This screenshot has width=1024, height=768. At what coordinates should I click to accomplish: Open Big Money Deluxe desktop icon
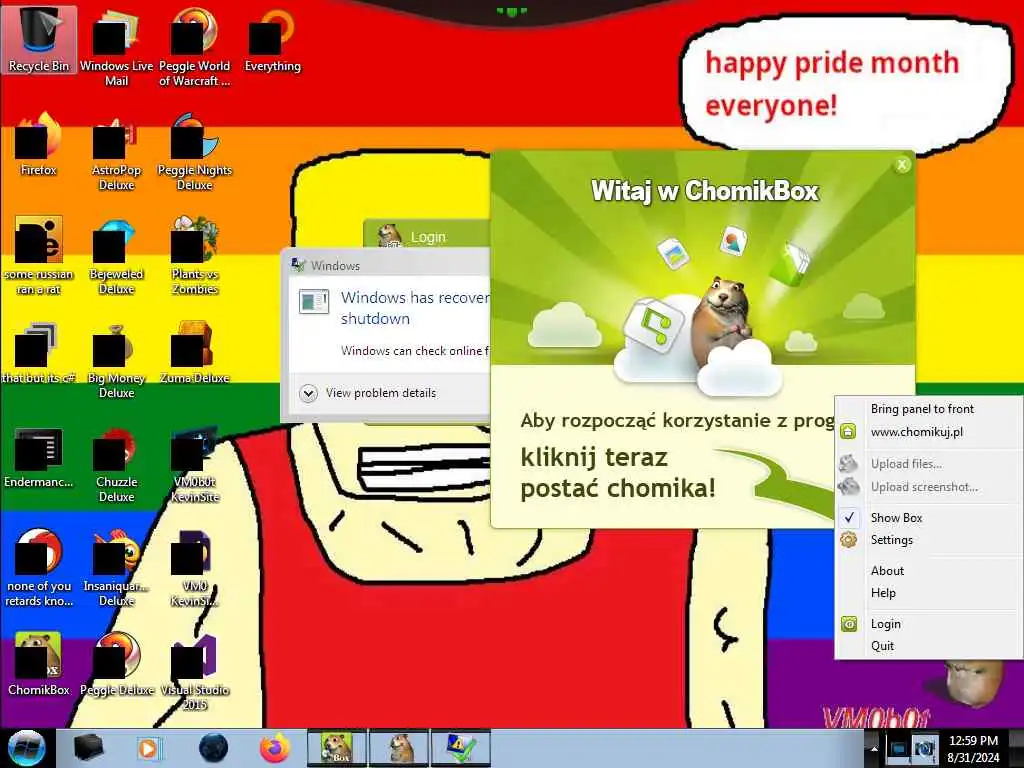pyautogui.click(x=116, y=359)
